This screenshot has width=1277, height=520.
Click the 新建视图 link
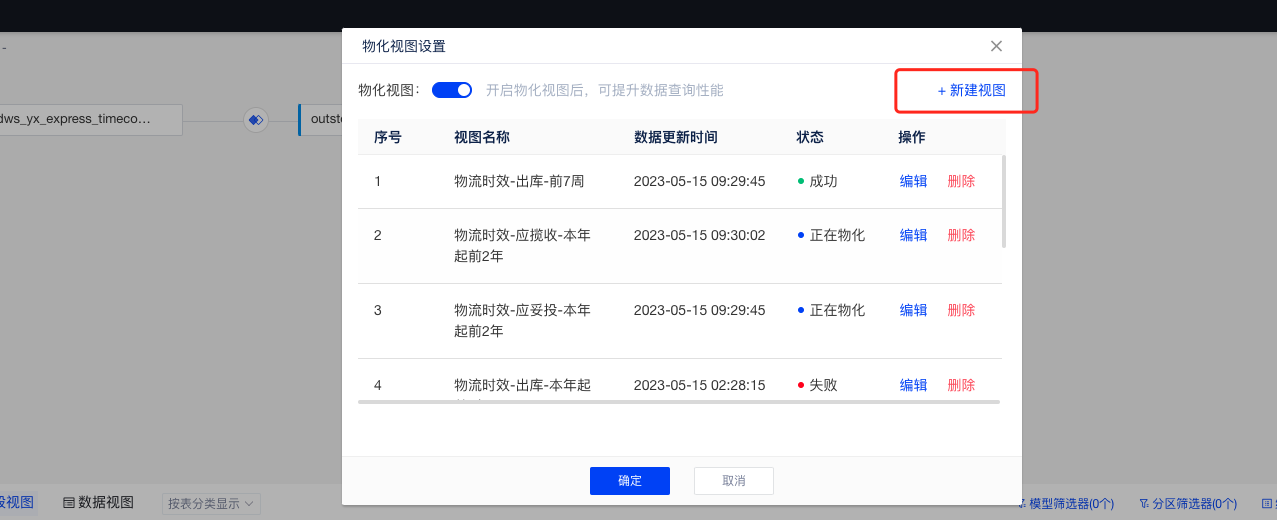coord(971,90)
